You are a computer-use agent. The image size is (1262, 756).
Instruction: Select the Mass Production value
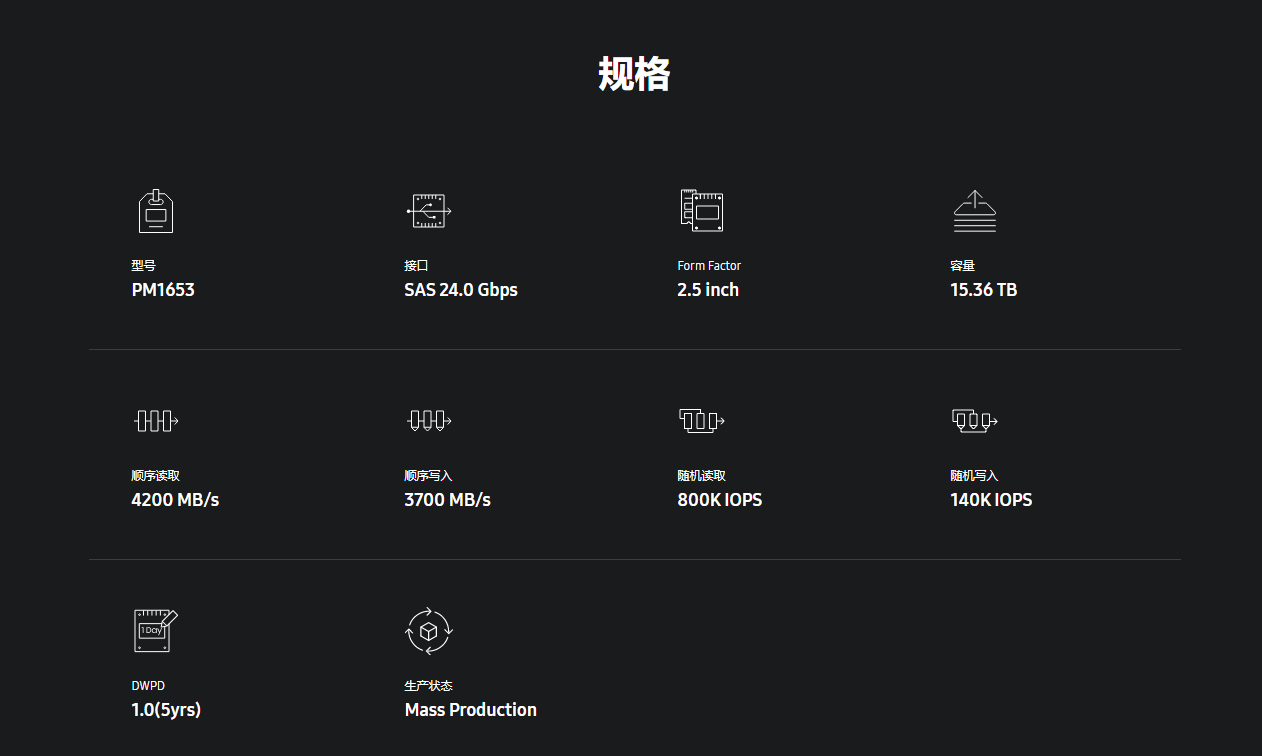471,710
